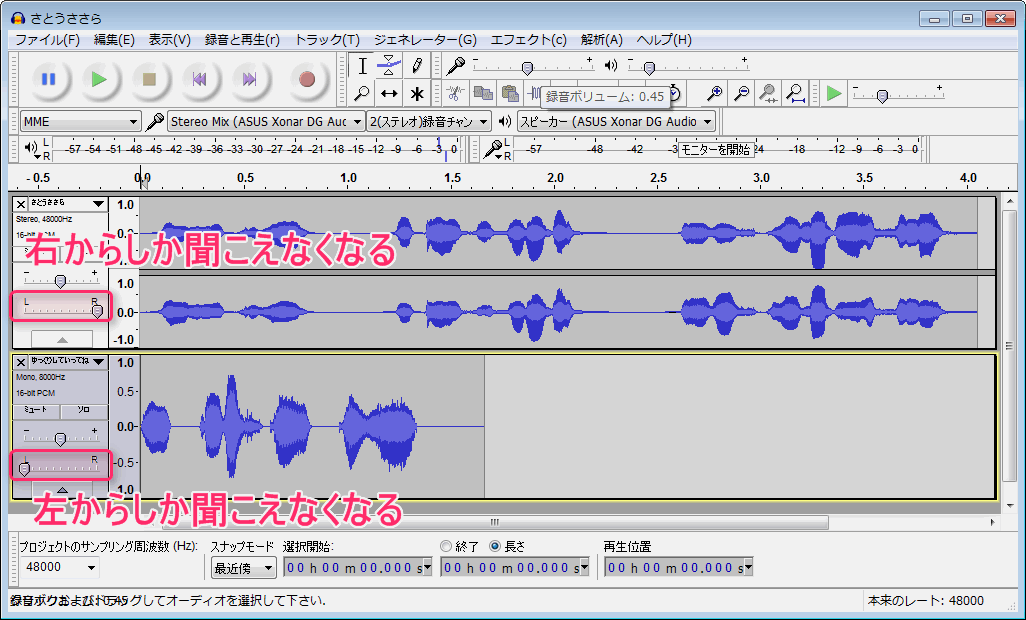Open the MME audio host dropdown
This screenshot has height=620, width=1026.
click(x=80, y=122)
